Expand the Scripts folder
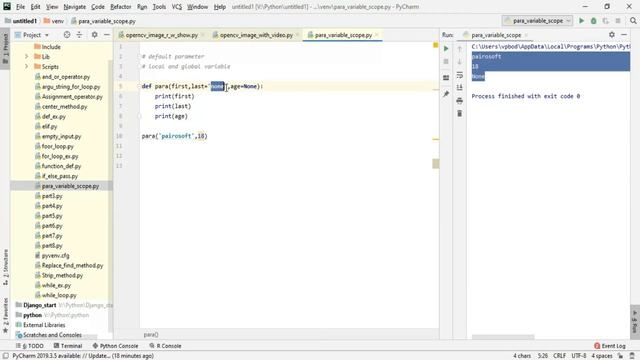Viewport: 640px width, 360px height. tap(27, 67)
